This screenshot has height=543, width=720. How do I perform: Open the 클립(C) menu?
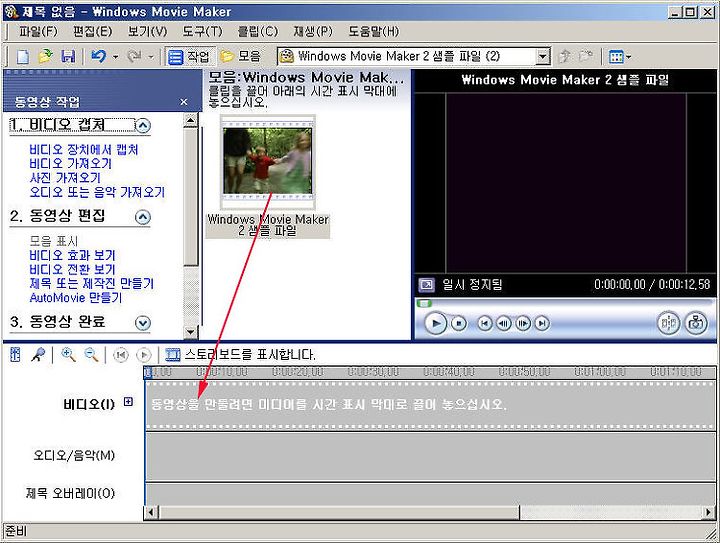(x=258, y=31)
